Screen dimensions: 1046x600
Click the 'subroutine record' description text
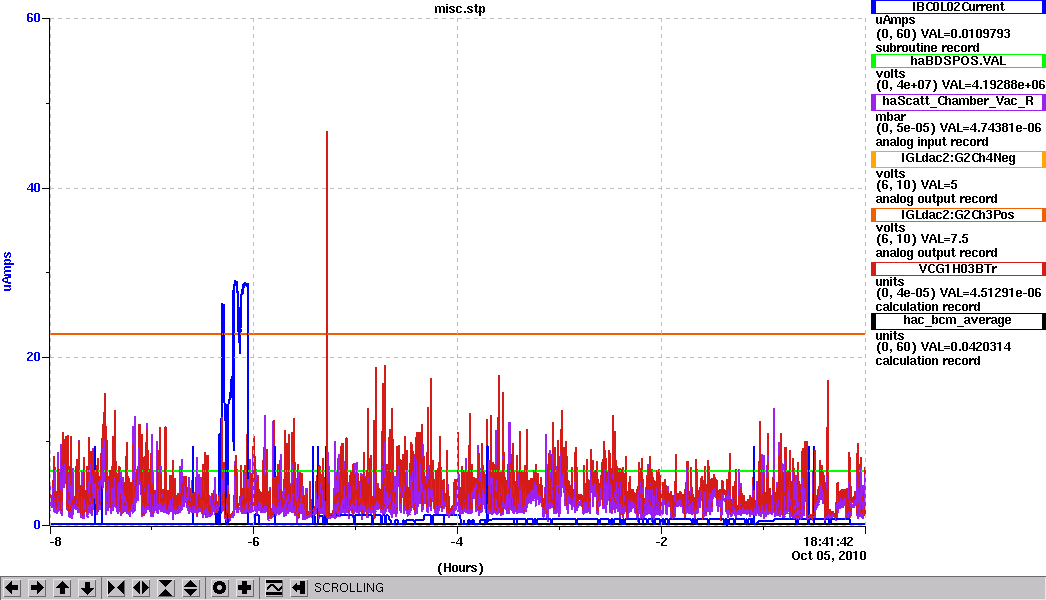(927, 47)
